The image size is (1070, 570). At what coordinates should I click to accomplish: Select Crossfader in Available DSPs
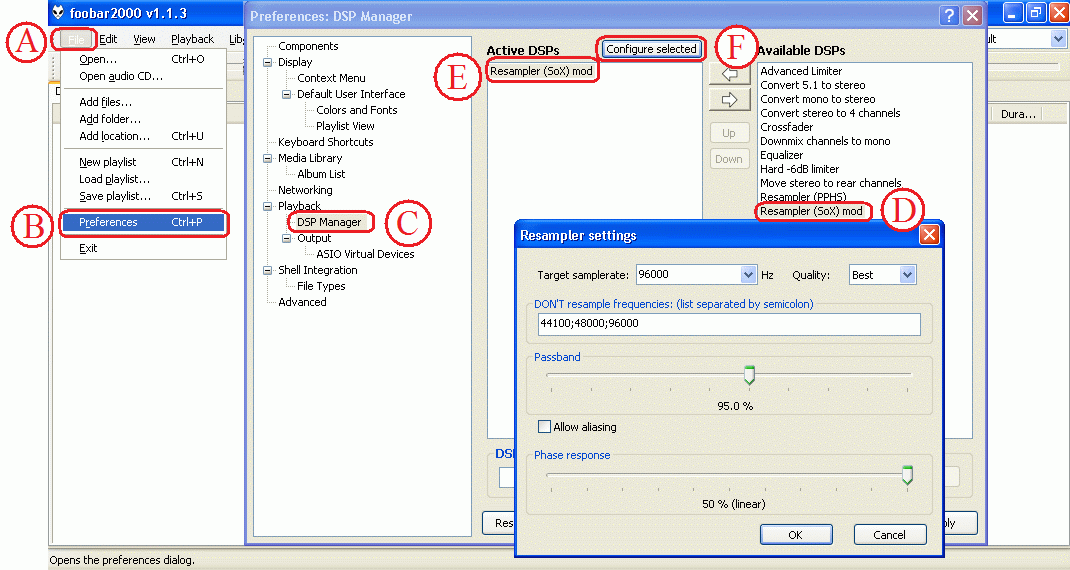[787, 128]
